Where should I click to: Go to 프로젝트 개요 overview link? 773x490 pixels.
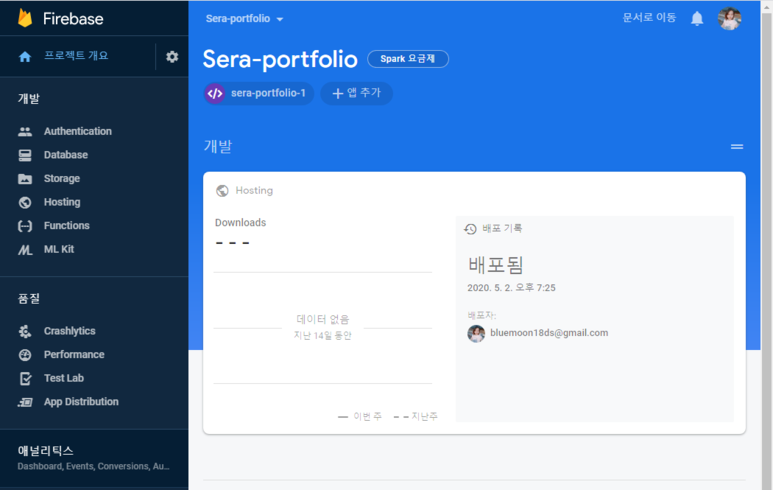[76, 56]
